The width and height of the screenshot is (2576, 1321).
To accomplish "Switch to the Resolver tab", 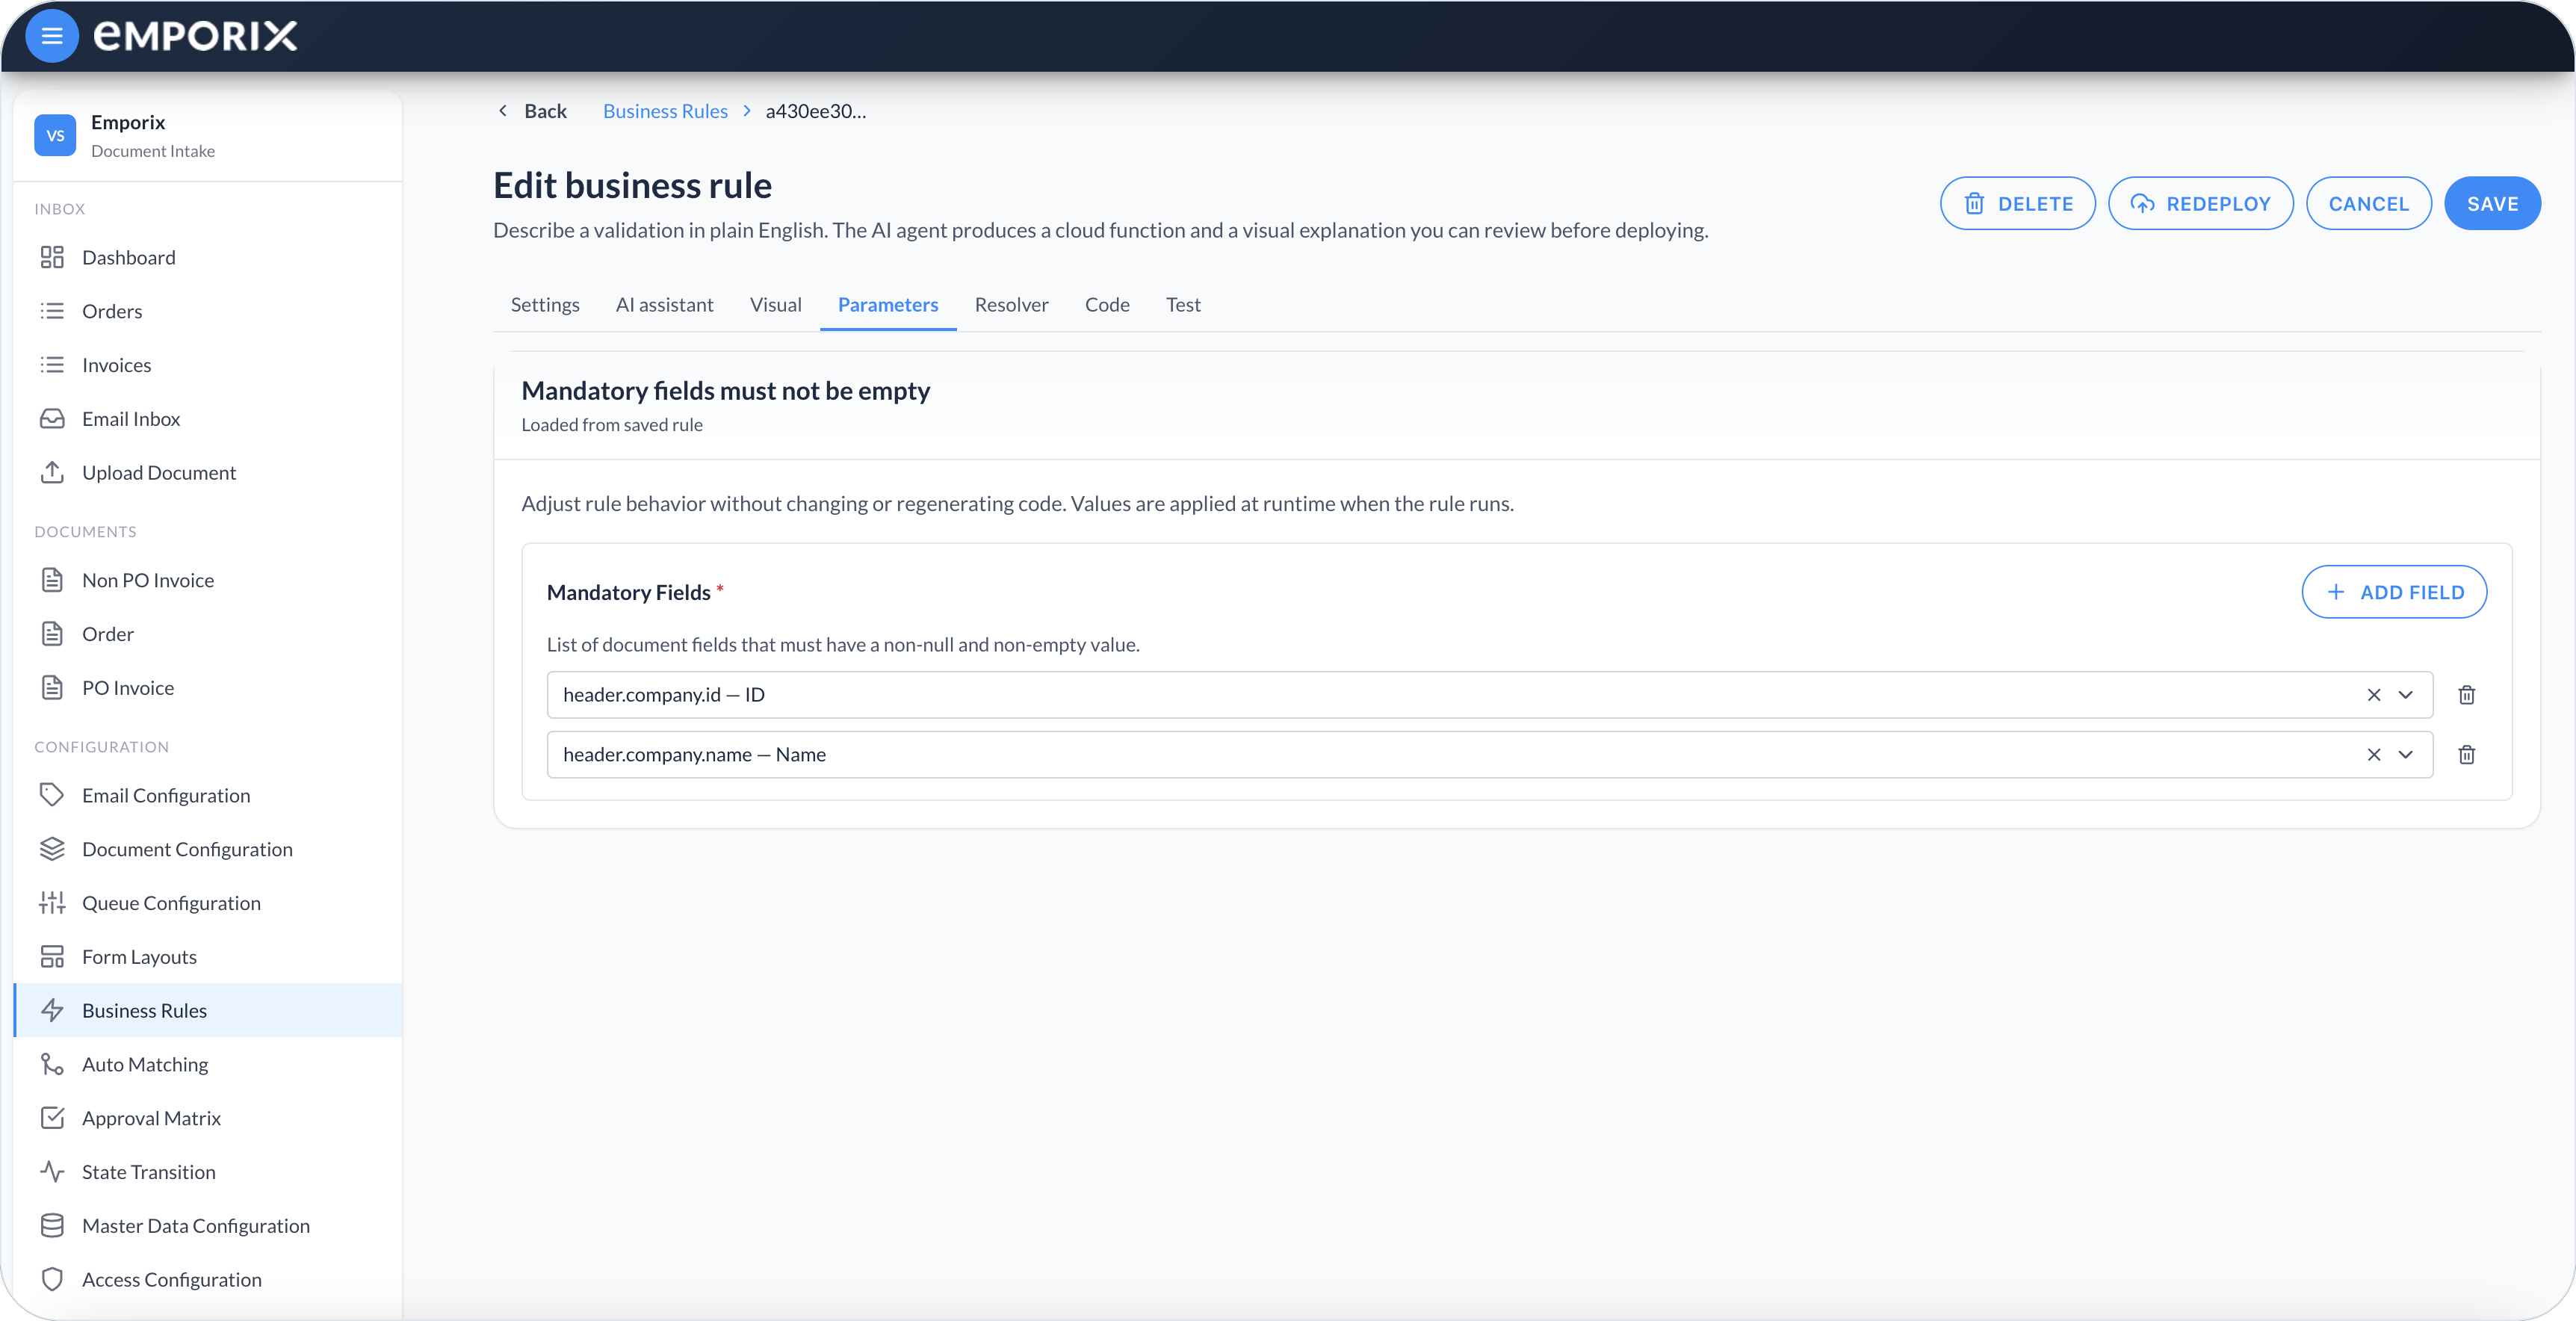I will coord(1011,305).
